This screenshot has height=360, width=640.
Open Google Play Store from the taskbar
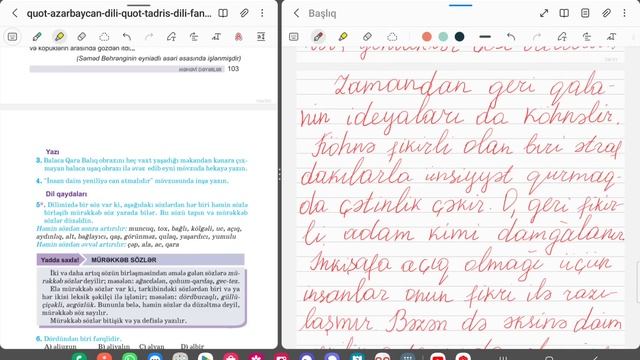(x=205, y=357)
